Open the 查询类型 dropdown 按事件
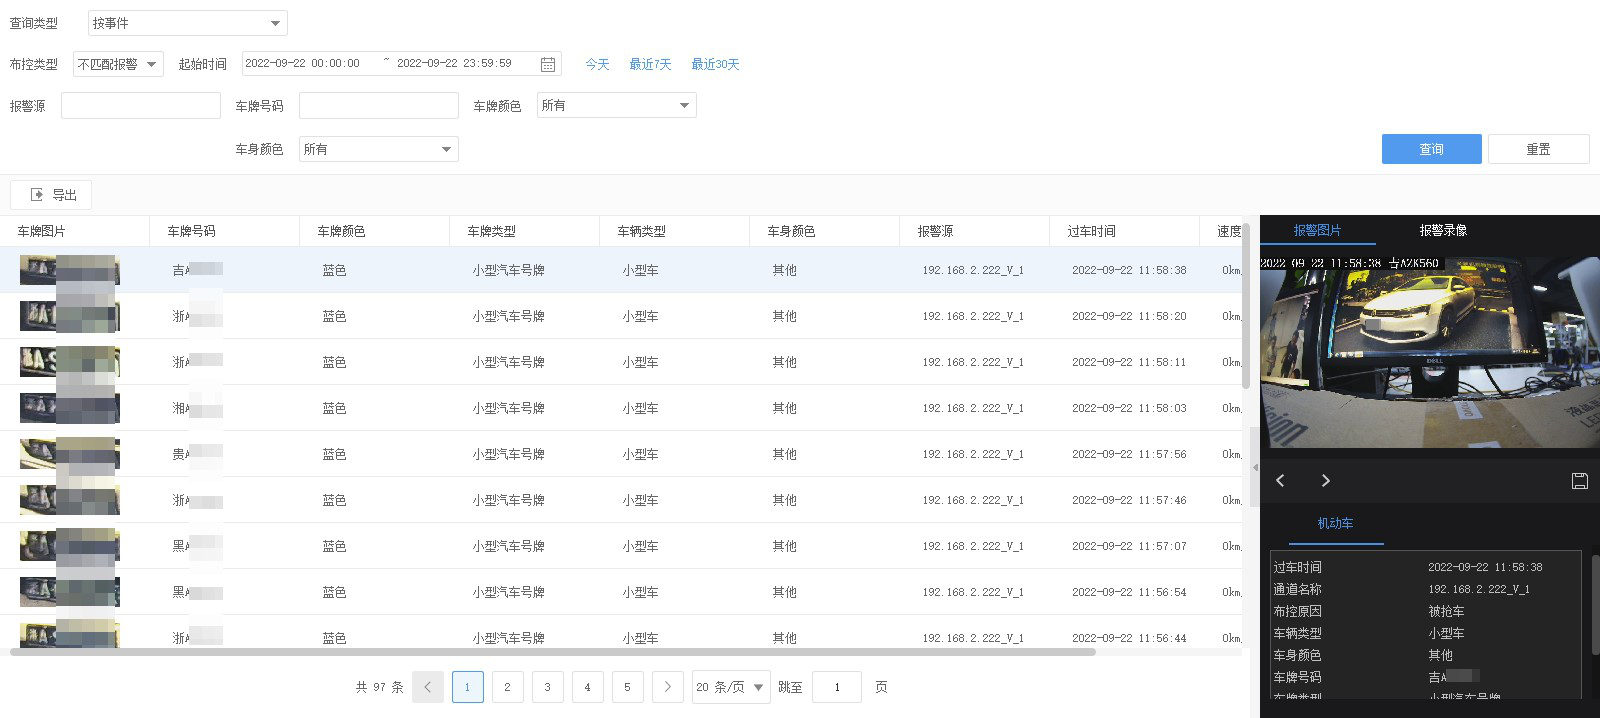This screenshot has width=1600, height=718. click(x=188, y=23)
